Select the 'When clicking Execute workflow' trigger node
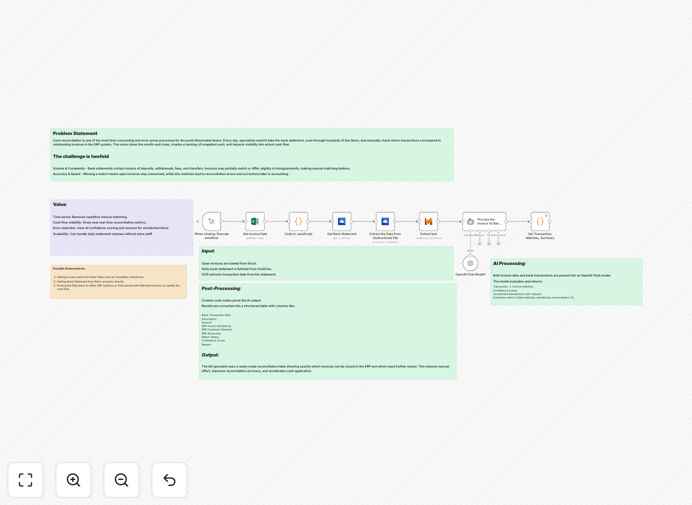 click(211, 221)
